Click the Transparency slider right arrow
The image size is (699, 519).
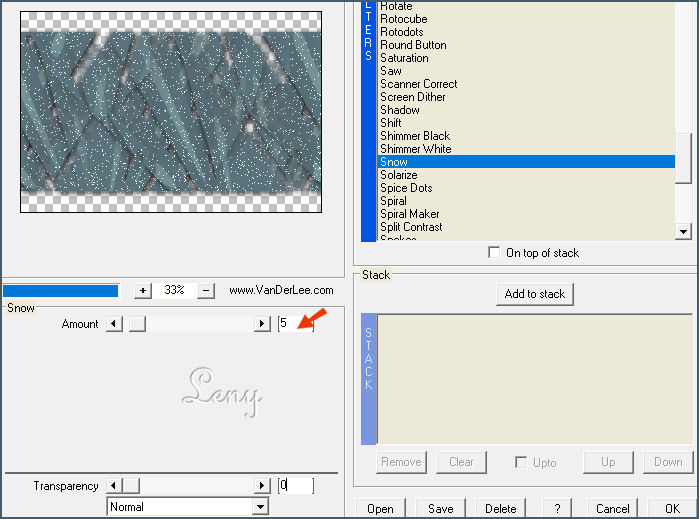pos(263,486)
